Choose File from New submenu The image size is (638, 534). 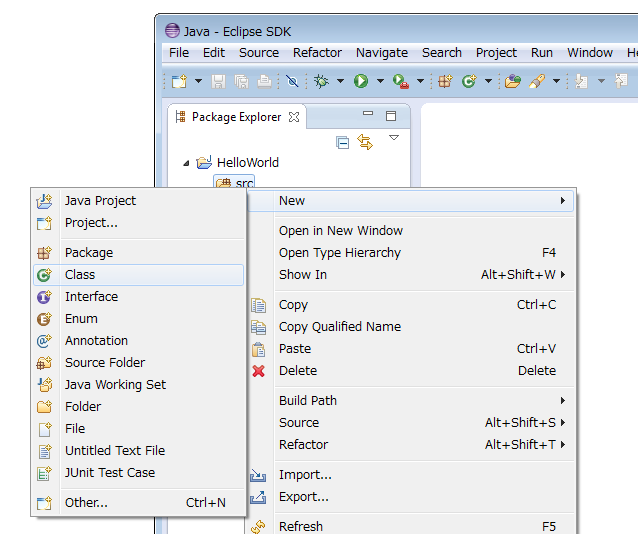pos(139,429)
